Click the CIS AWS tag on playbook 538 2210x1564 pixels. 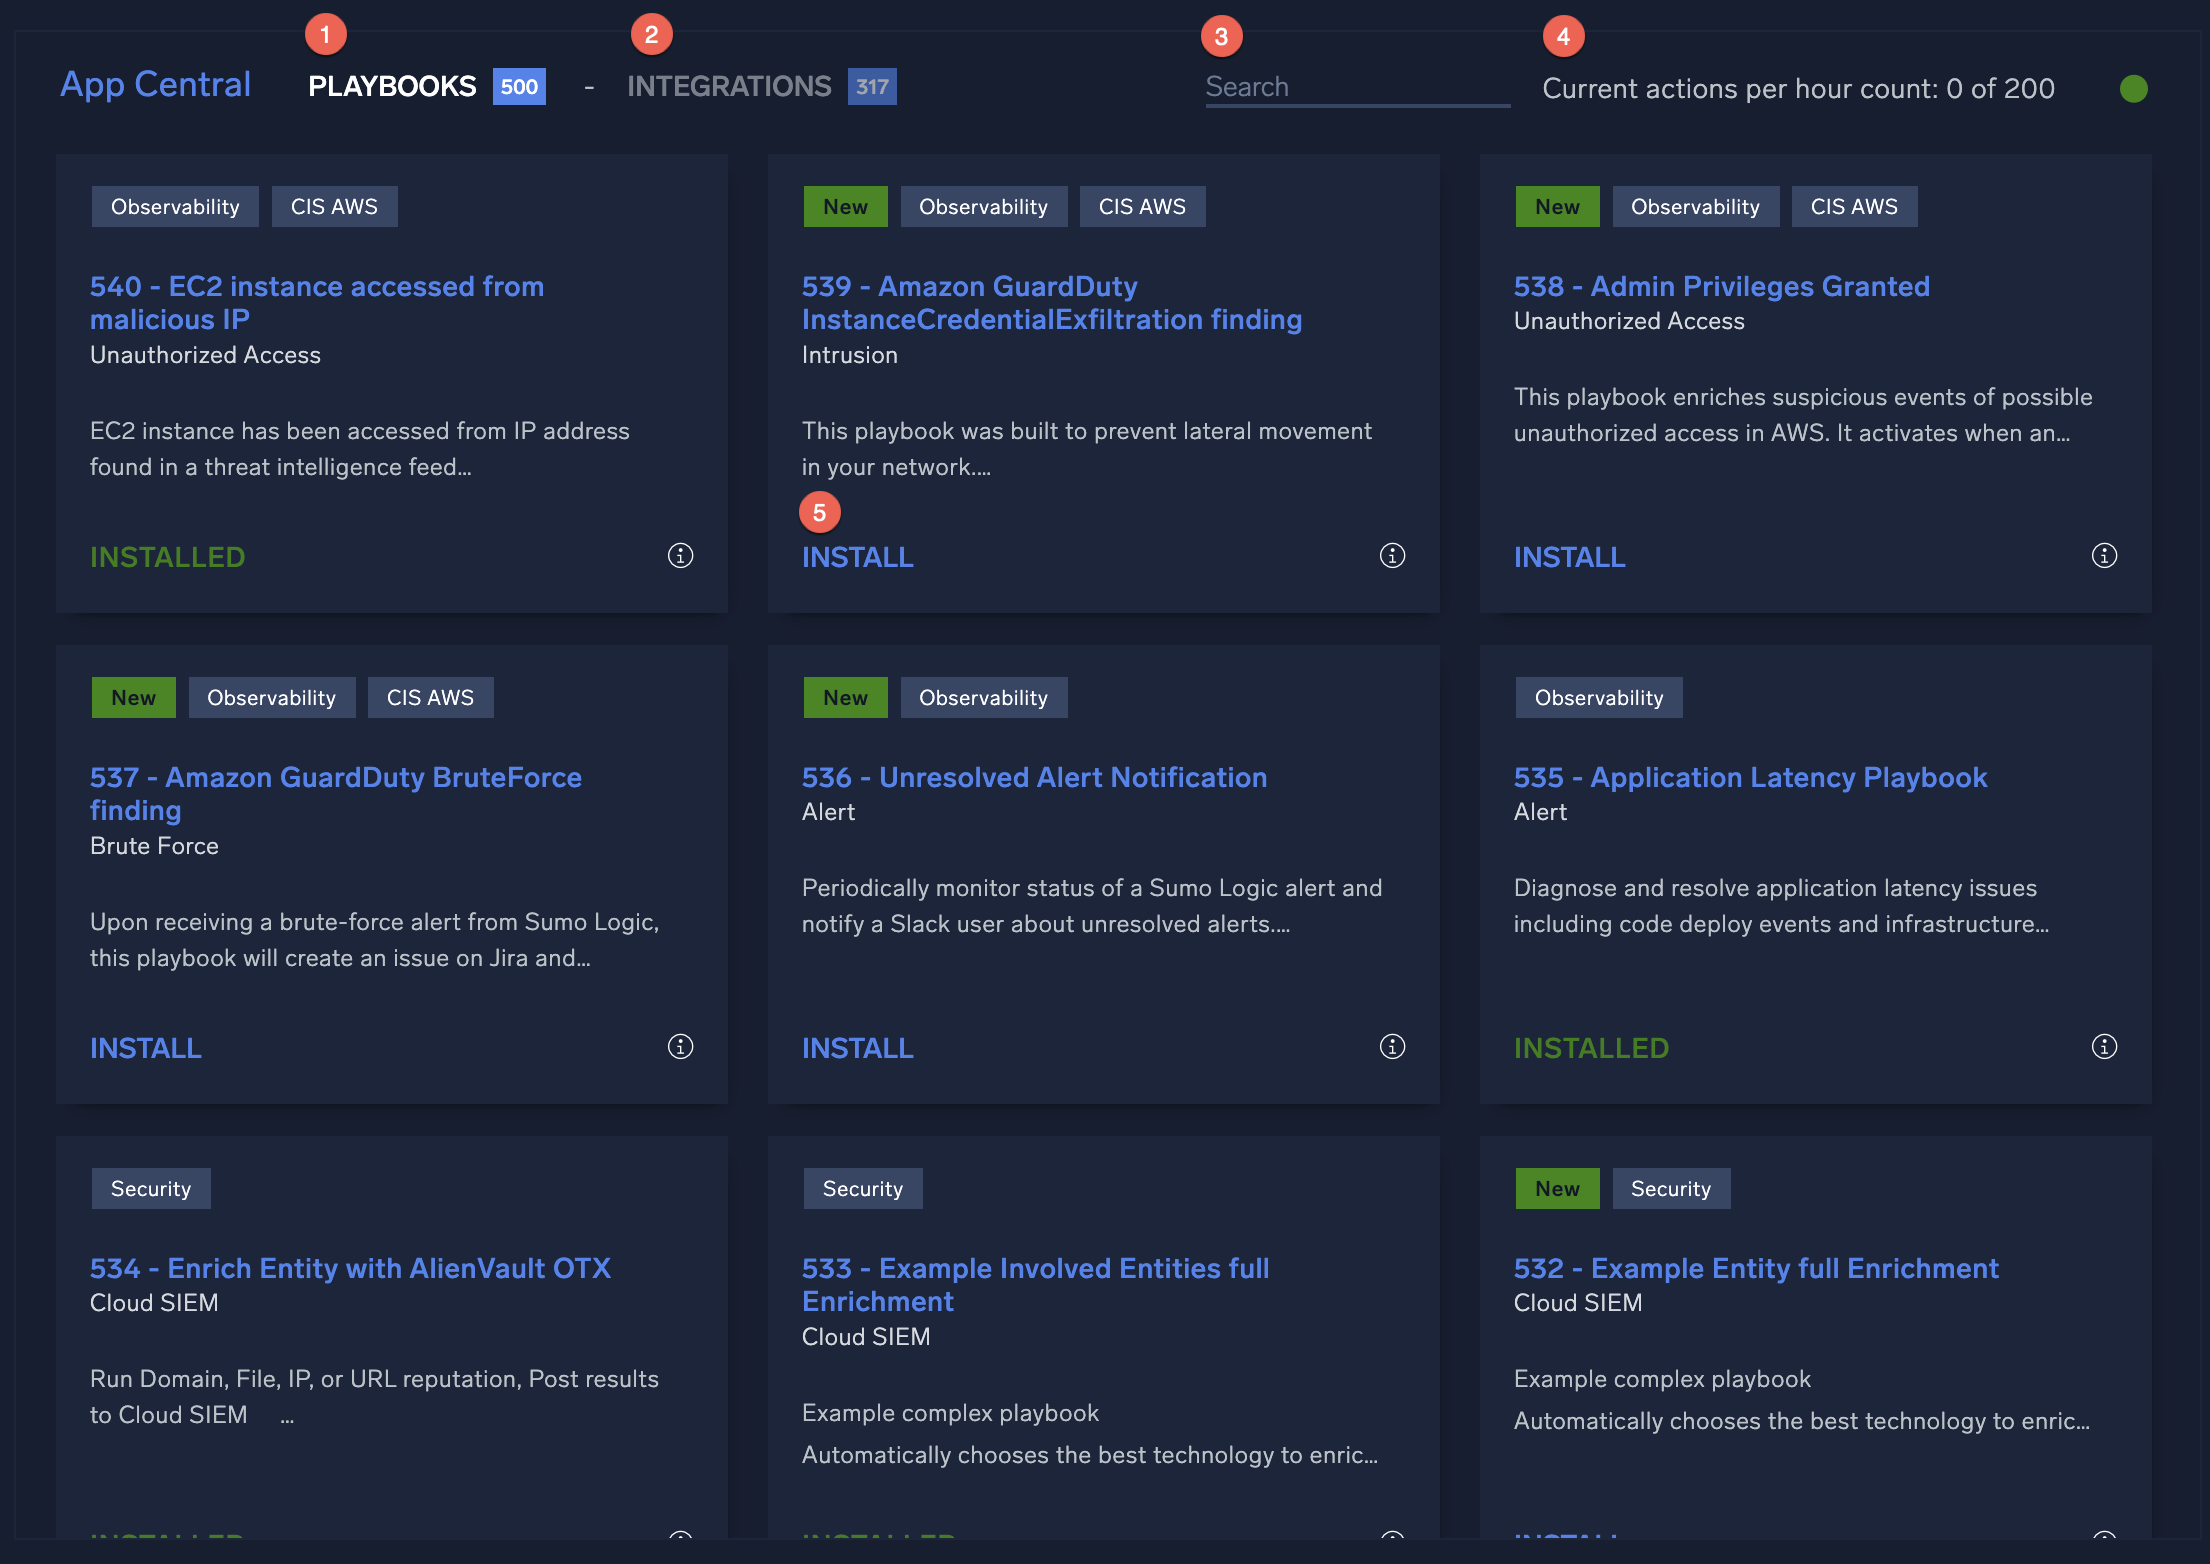[1854, 206]
